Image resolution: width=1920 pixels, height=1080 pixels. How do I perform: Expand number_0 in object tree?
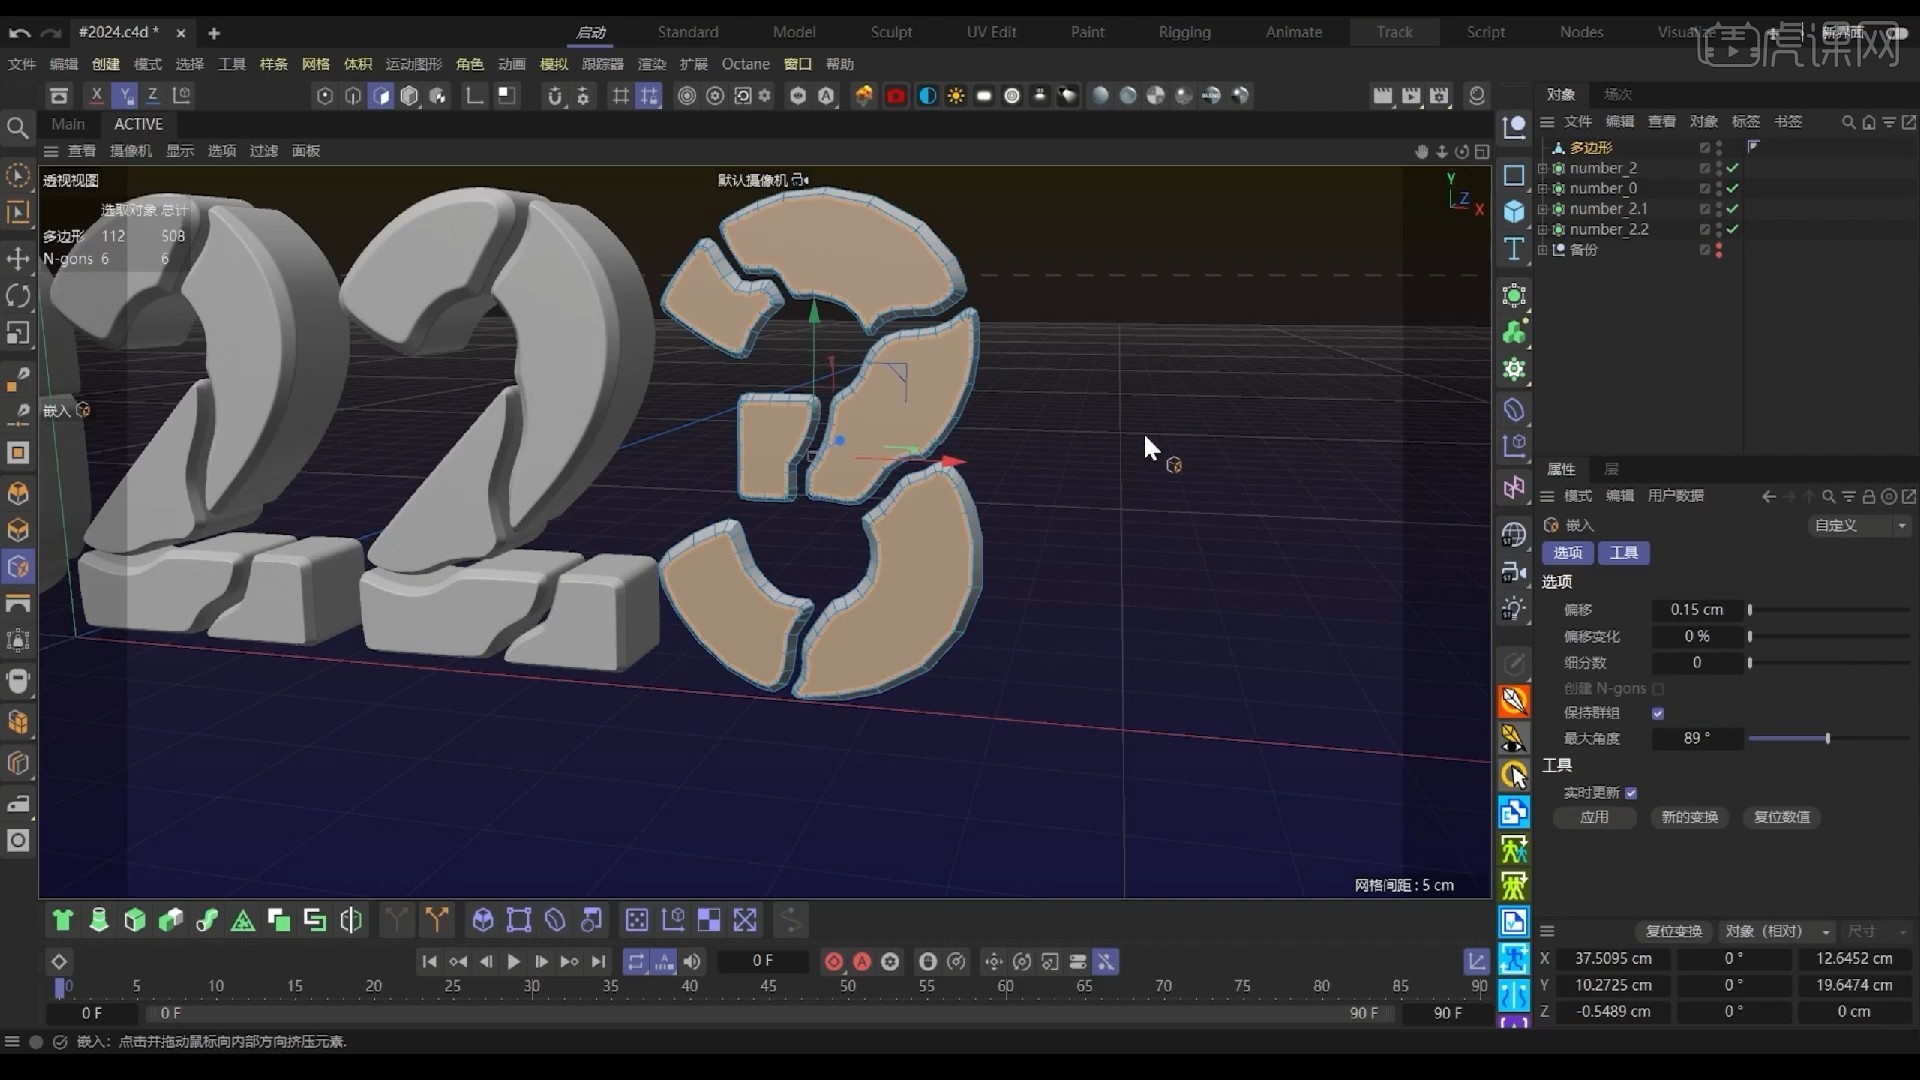[x=1542, y=188]
